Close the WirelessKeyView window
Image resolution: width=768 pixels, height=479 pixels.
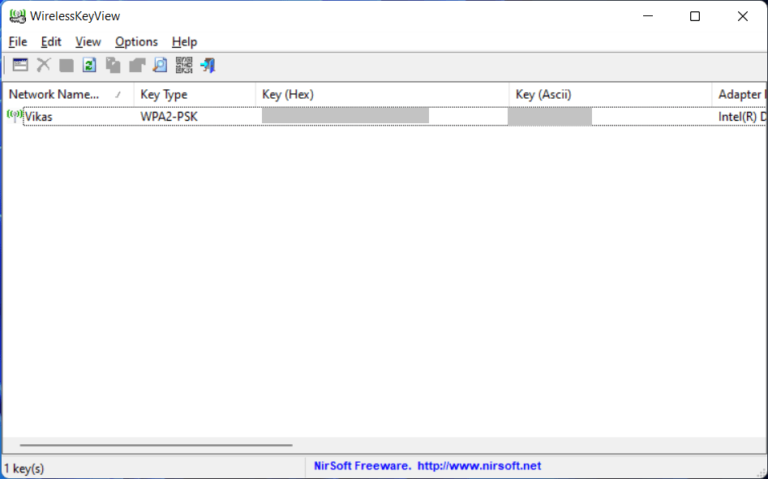tap(743, 16)
